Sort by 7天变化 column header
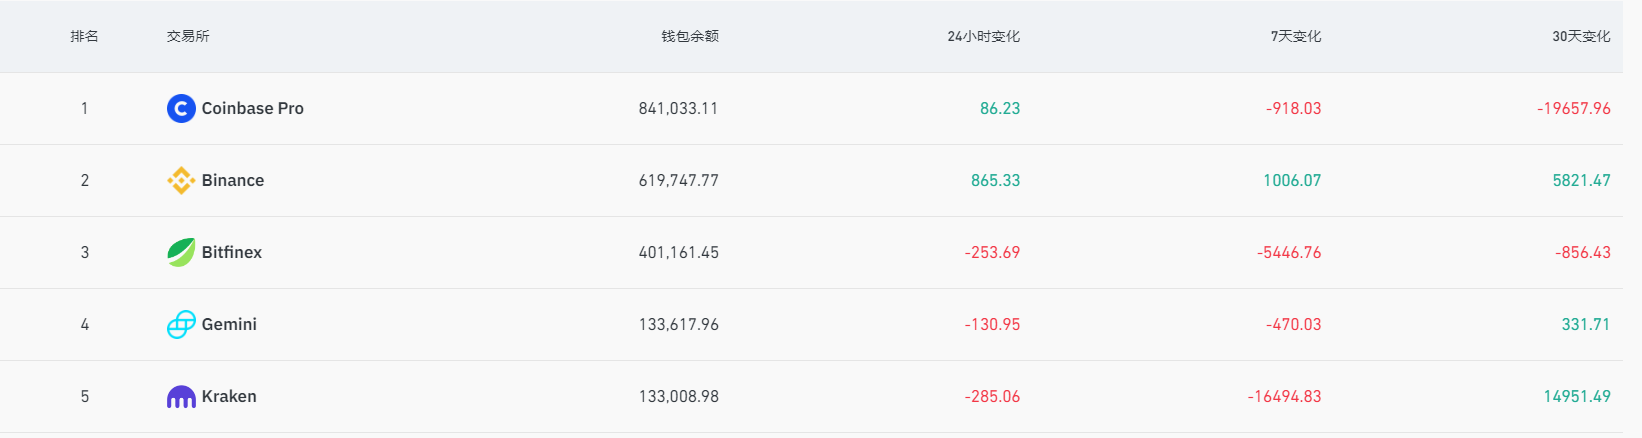 1296,36
